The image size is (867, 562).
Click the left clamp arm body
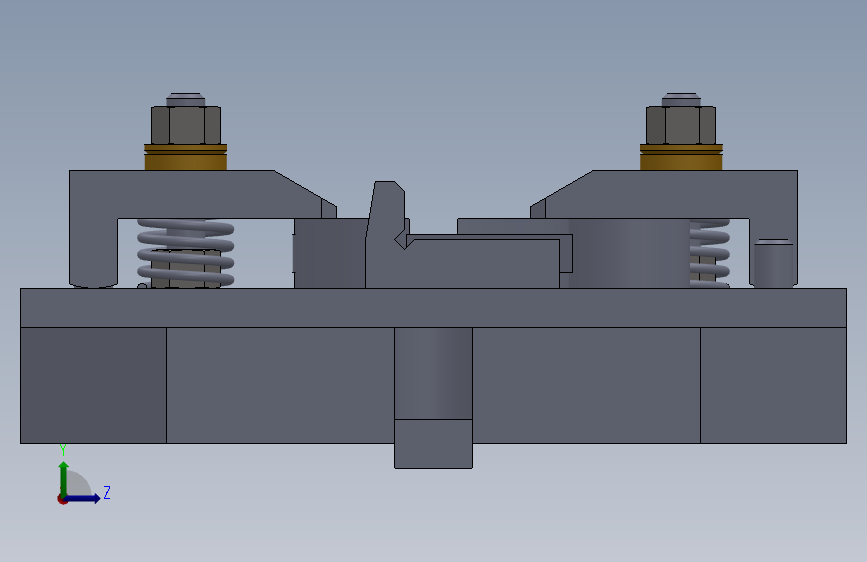coord(194,194)
